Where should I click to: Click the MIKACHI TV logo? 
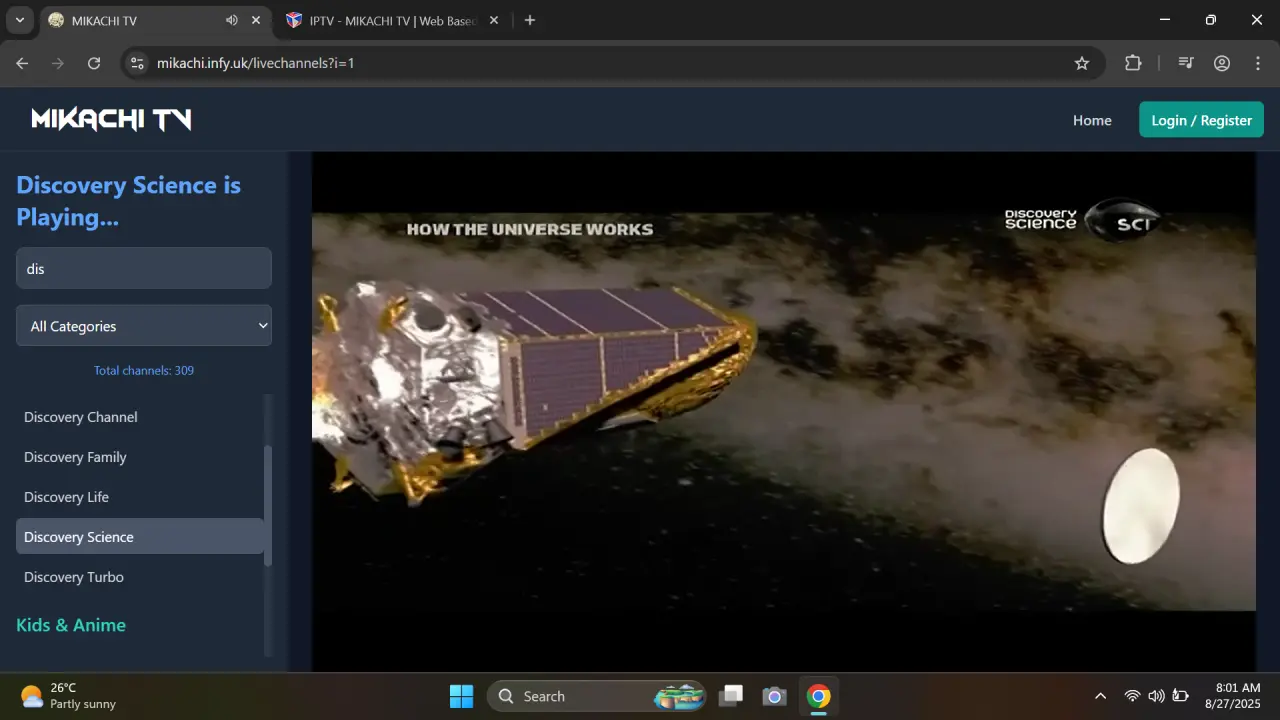pyautogui.click(x=111, y=120)
